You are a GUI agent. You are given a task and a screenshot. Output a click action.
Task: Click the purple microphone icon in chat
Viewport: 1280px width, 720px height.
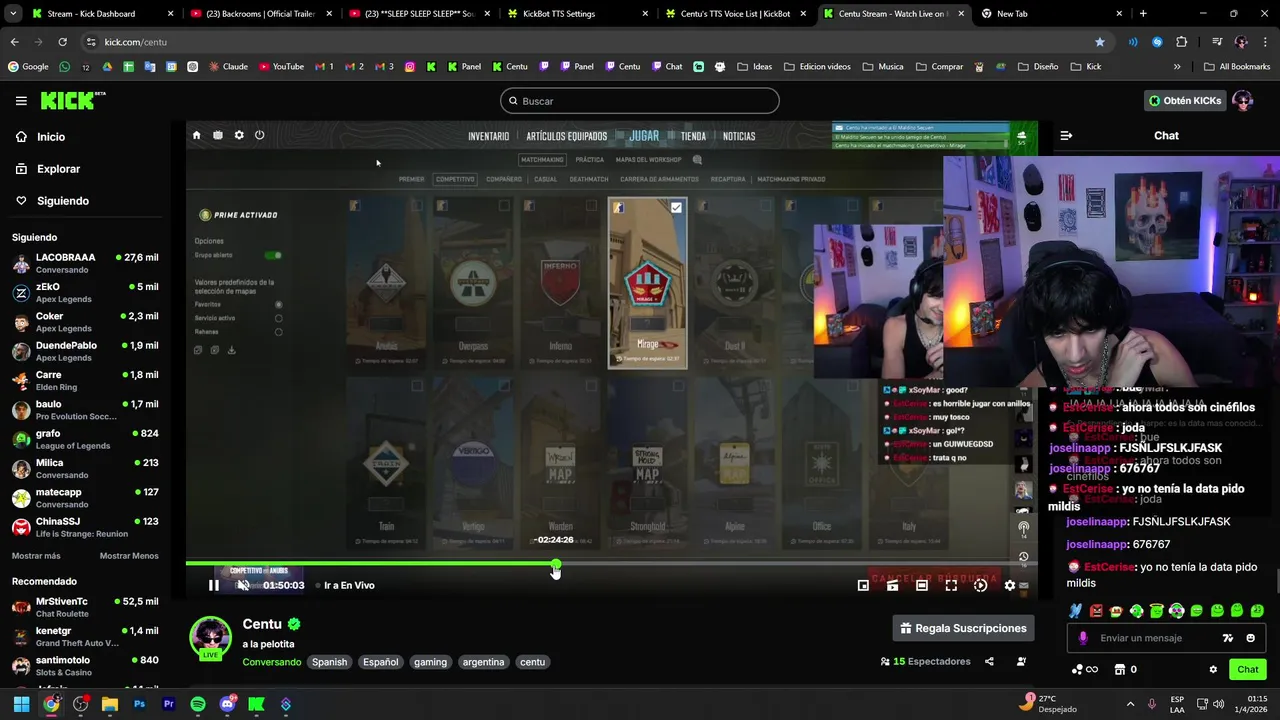(x=1083, y=638)
